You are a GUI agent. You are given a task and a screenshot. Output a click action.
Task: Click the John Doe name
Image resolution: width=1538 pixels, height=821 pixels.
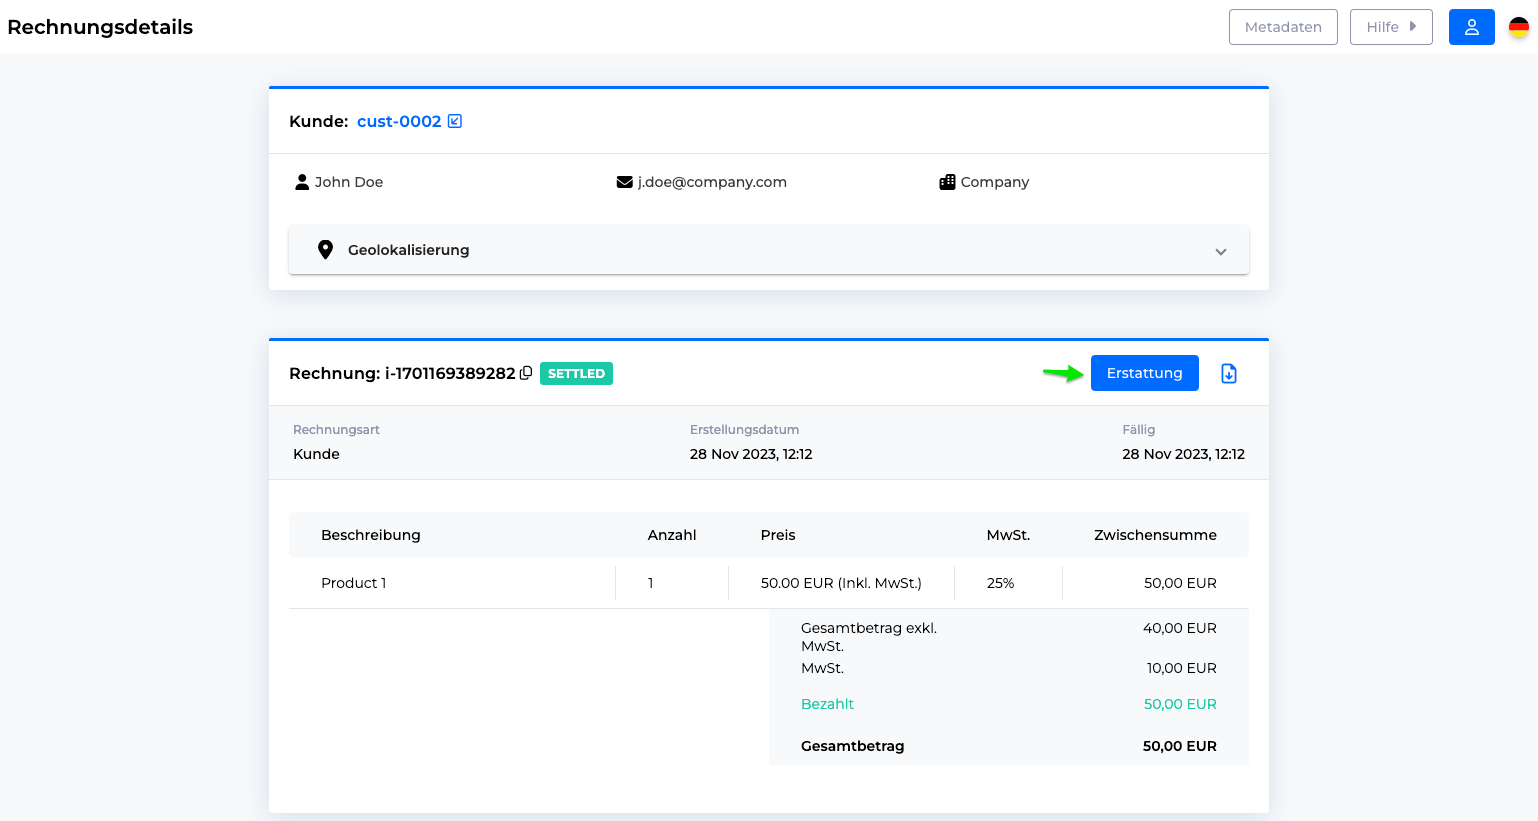click(x=349, y=182)
